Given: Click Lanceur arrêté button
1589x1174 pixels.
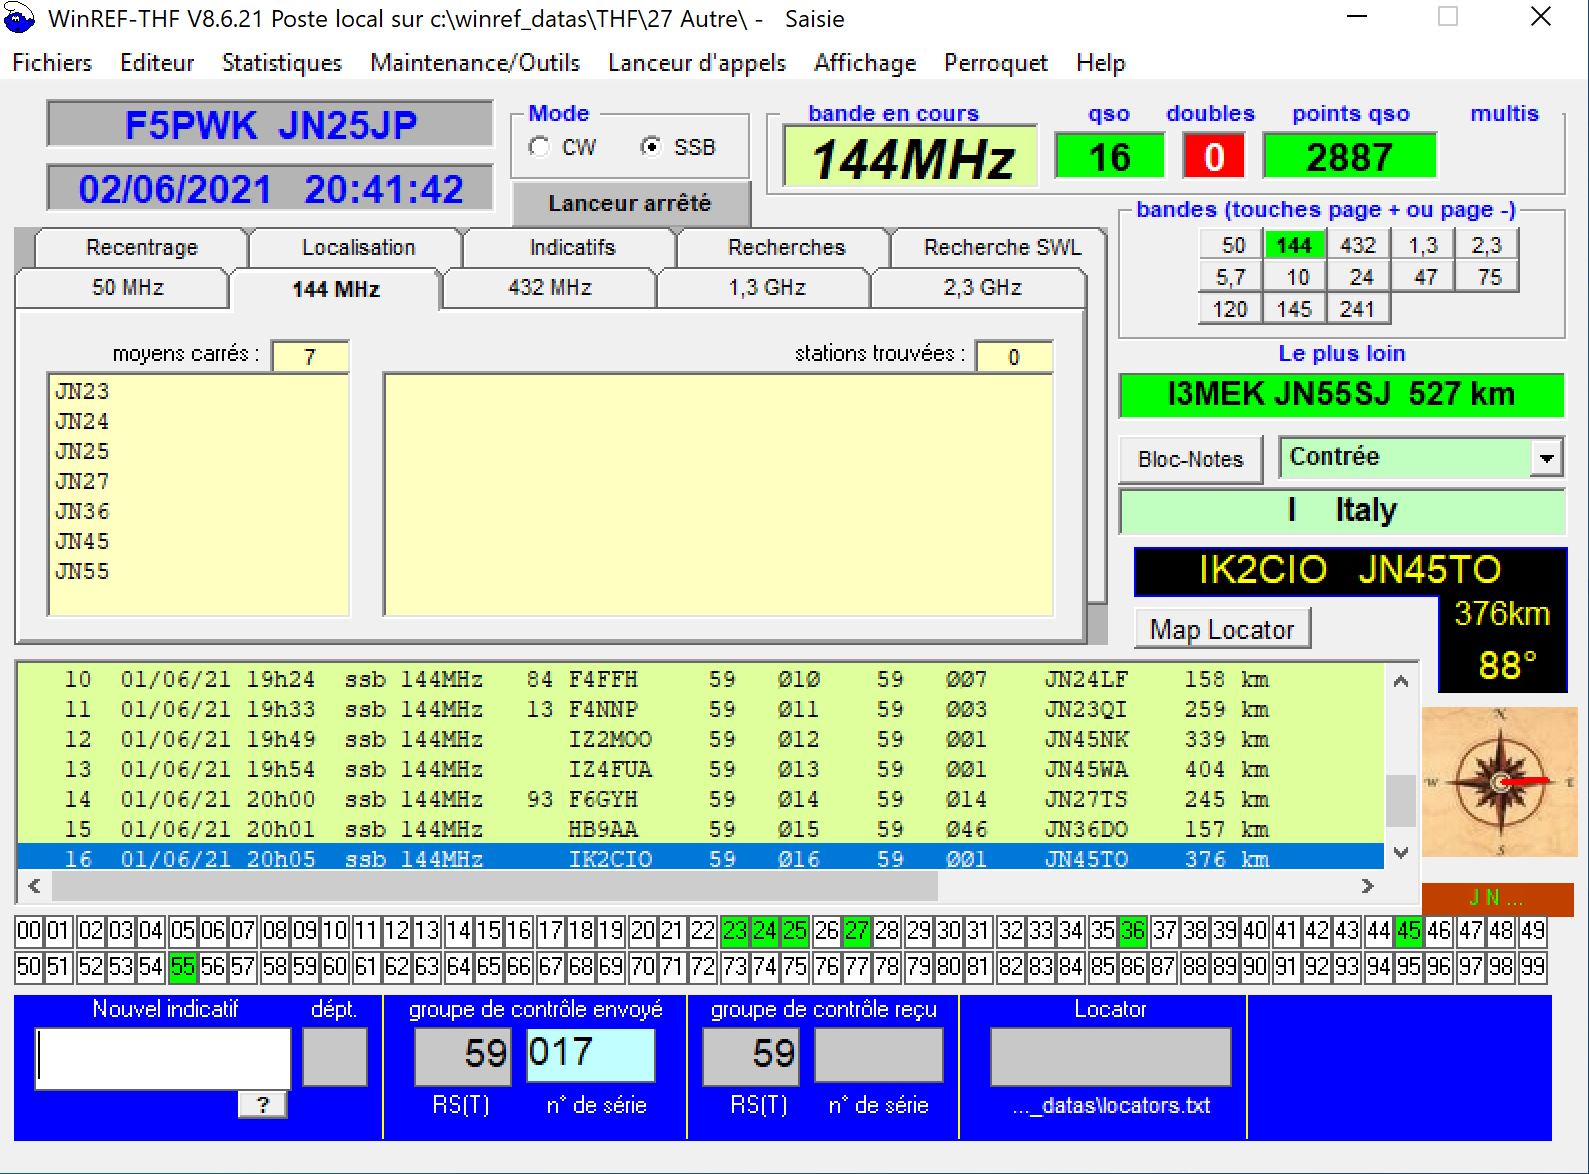Looking at the screenshot, I should tap(630, 203).
